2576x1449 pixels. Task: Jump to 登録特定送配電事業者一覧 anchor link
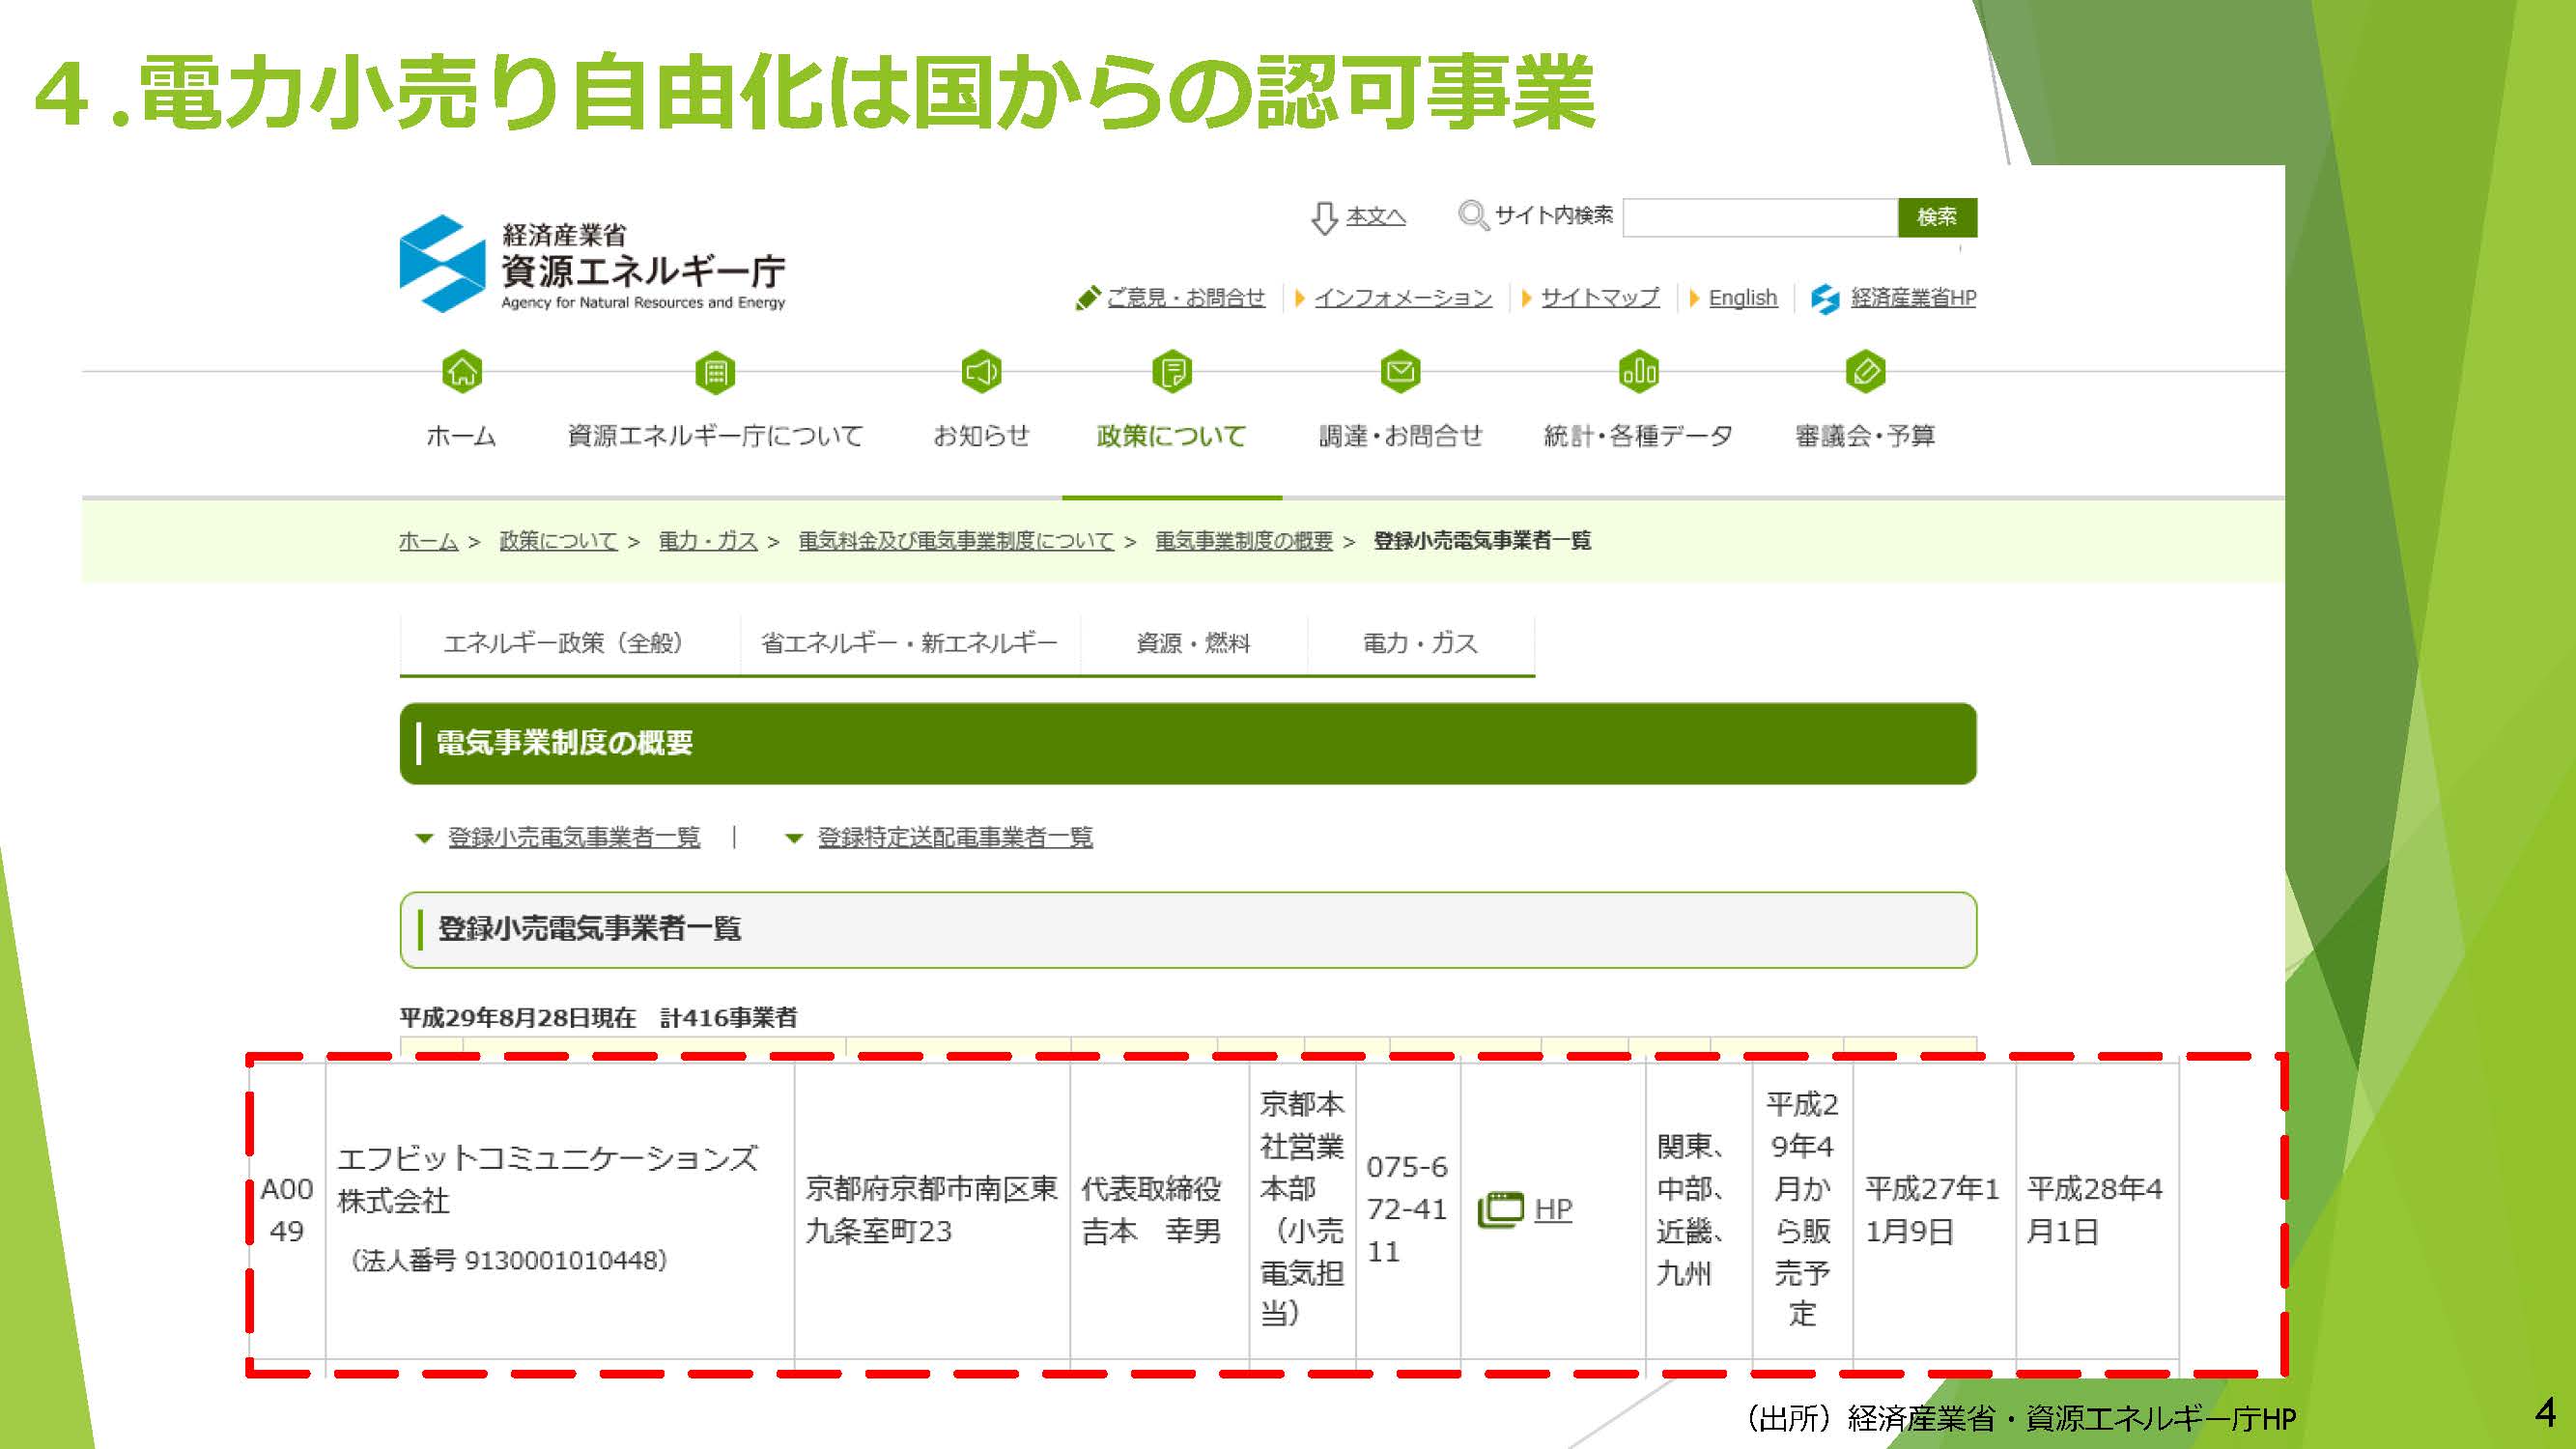point(954,838)
